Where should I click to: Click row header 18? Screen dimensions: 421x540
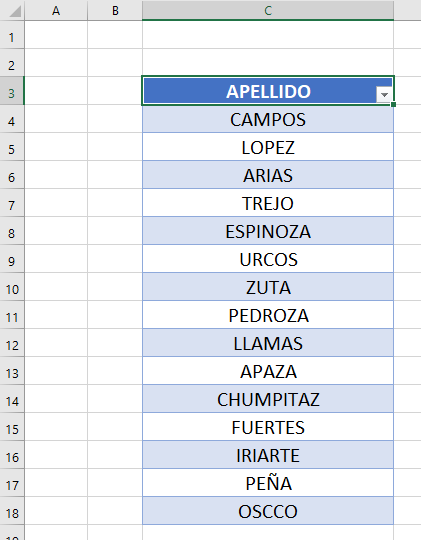click(x=12, y=511)
